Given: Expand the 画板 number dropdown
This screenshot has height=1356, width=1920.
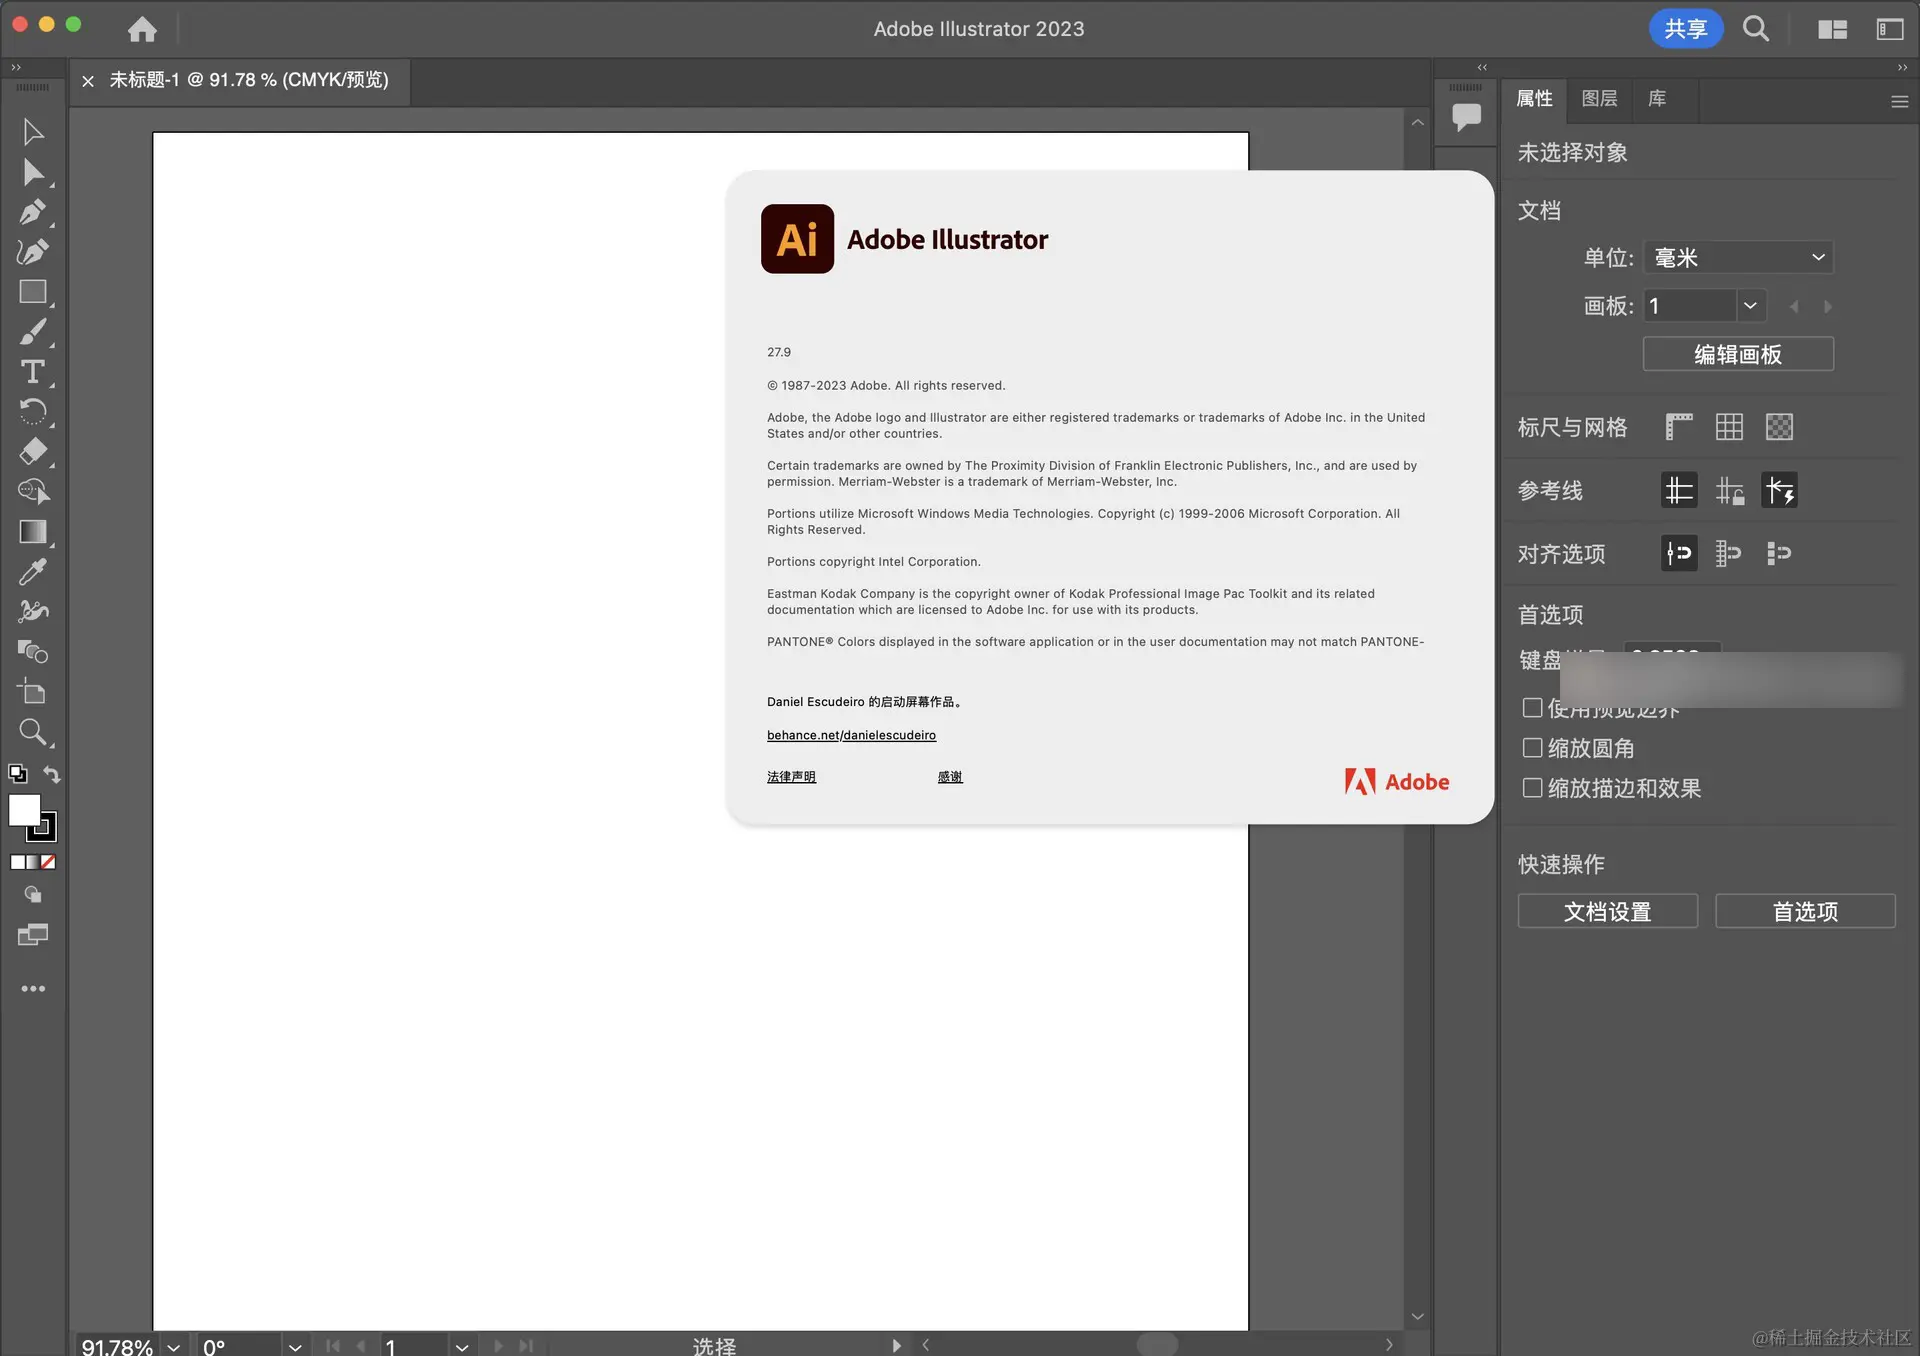Looking at the screenshot, I should pos(1750,306).
